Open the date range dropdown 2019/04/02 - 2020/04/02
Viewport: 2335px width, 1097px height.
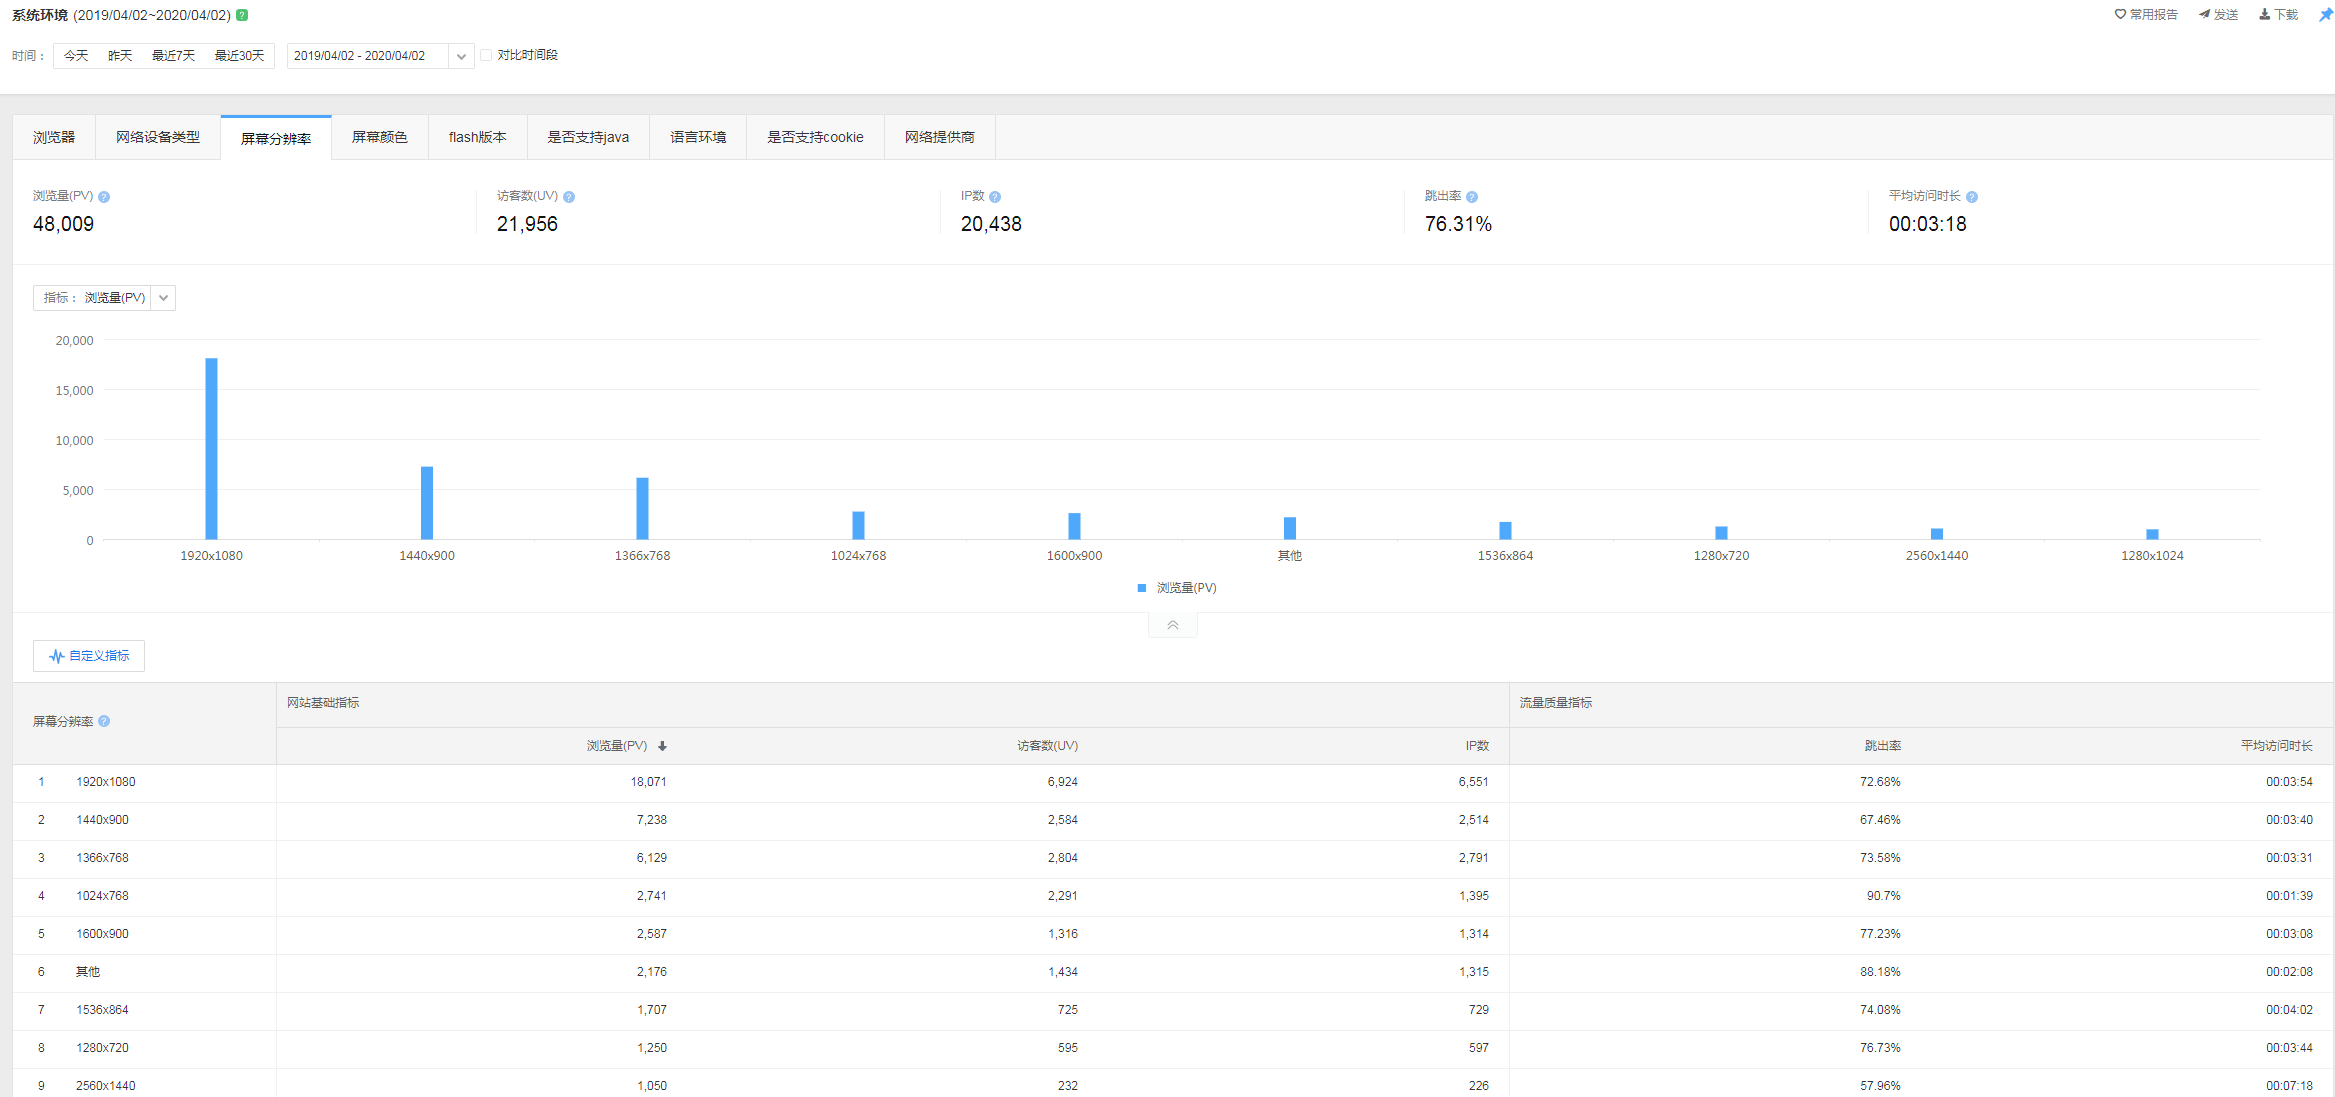[x=460, y=56]
